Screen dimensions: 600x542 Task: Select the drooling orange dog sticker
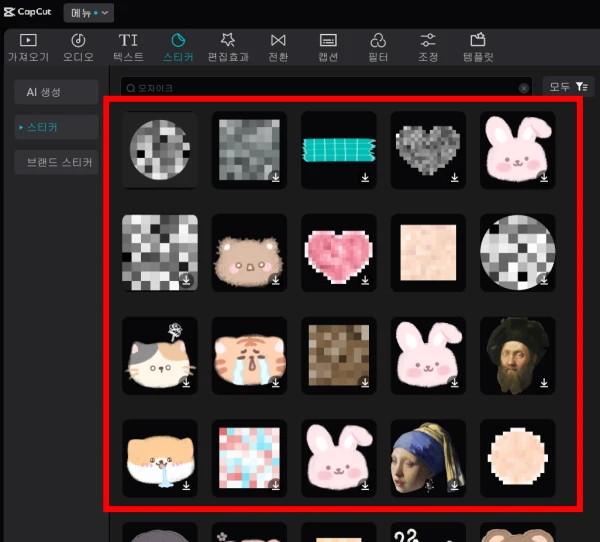pos(160,458)
